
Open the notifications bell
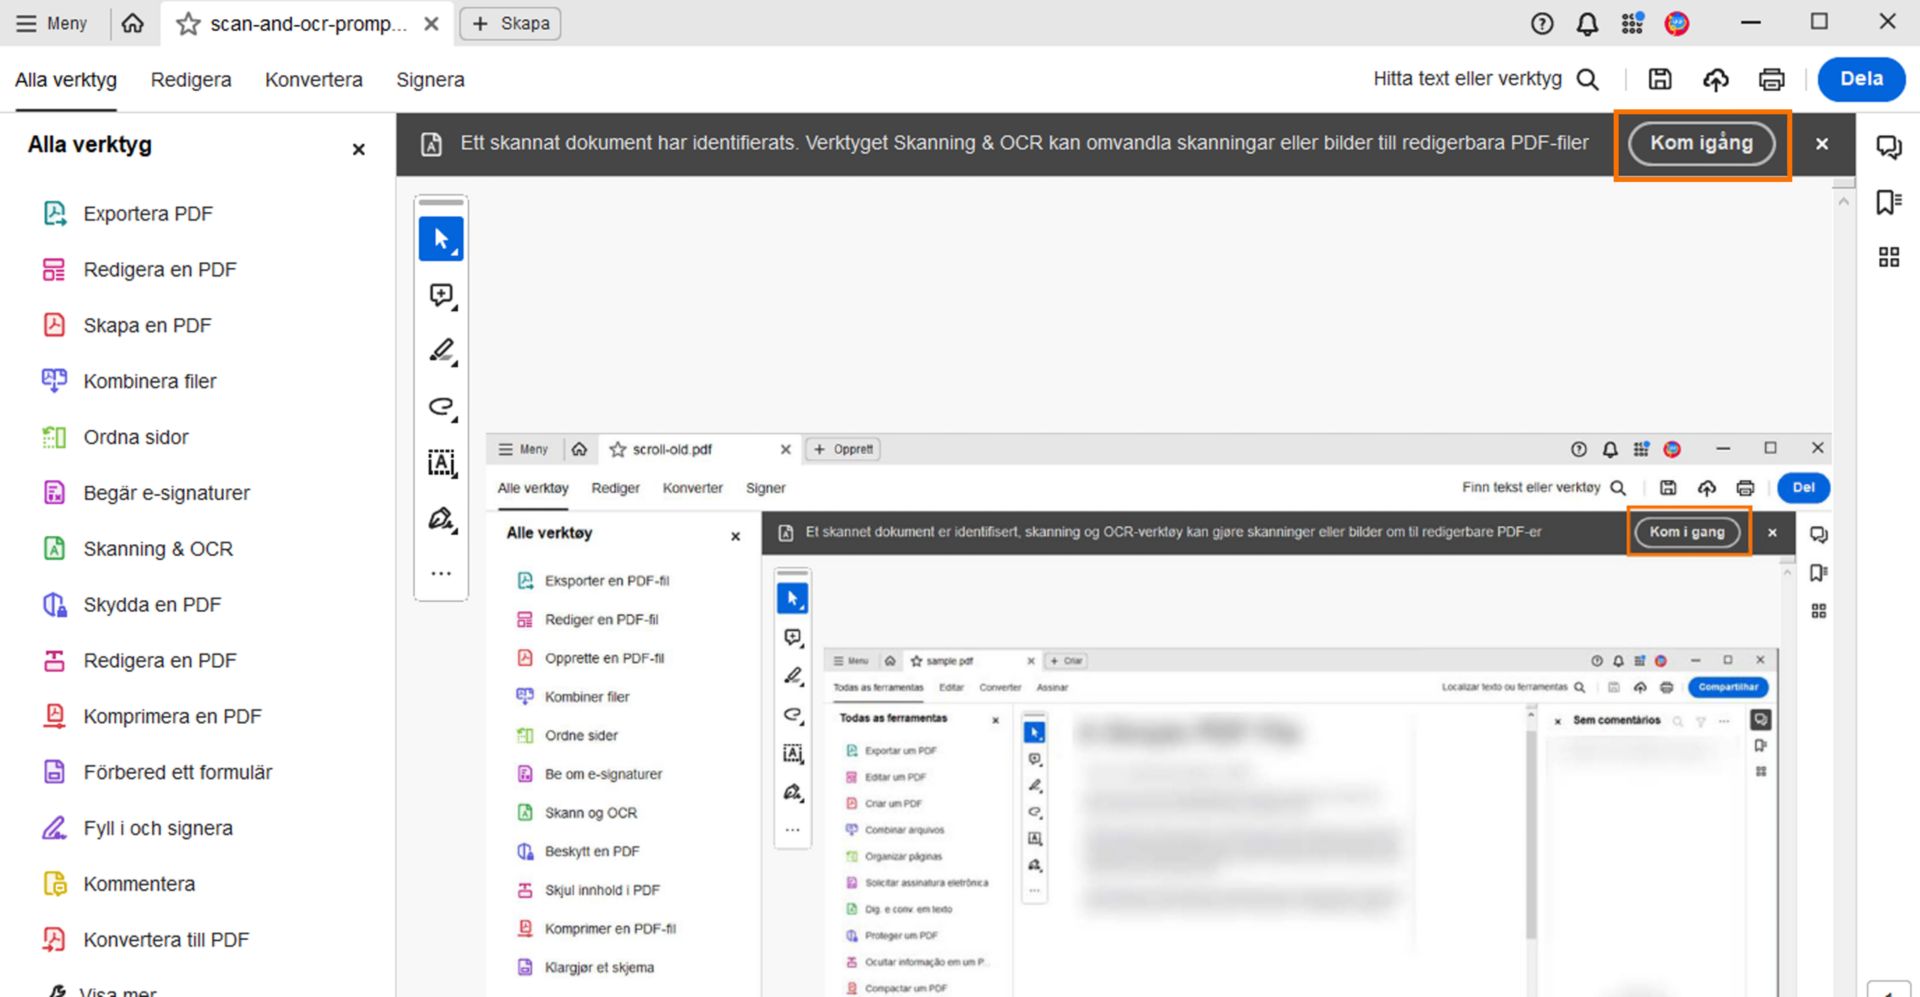coord(1587,24)
